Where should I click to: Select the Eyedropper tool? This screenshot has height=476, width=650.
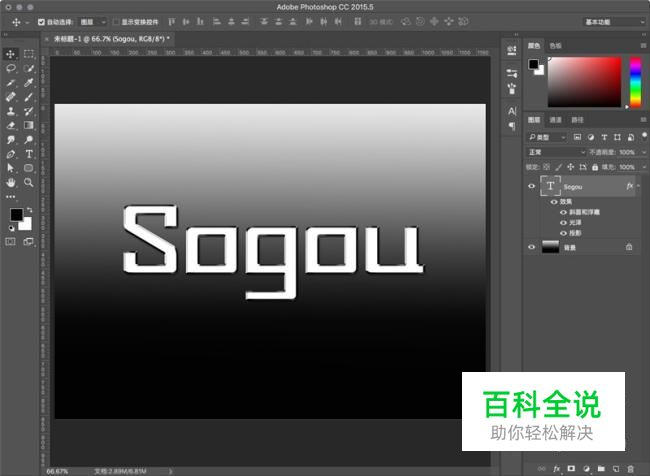click(29, 83)
